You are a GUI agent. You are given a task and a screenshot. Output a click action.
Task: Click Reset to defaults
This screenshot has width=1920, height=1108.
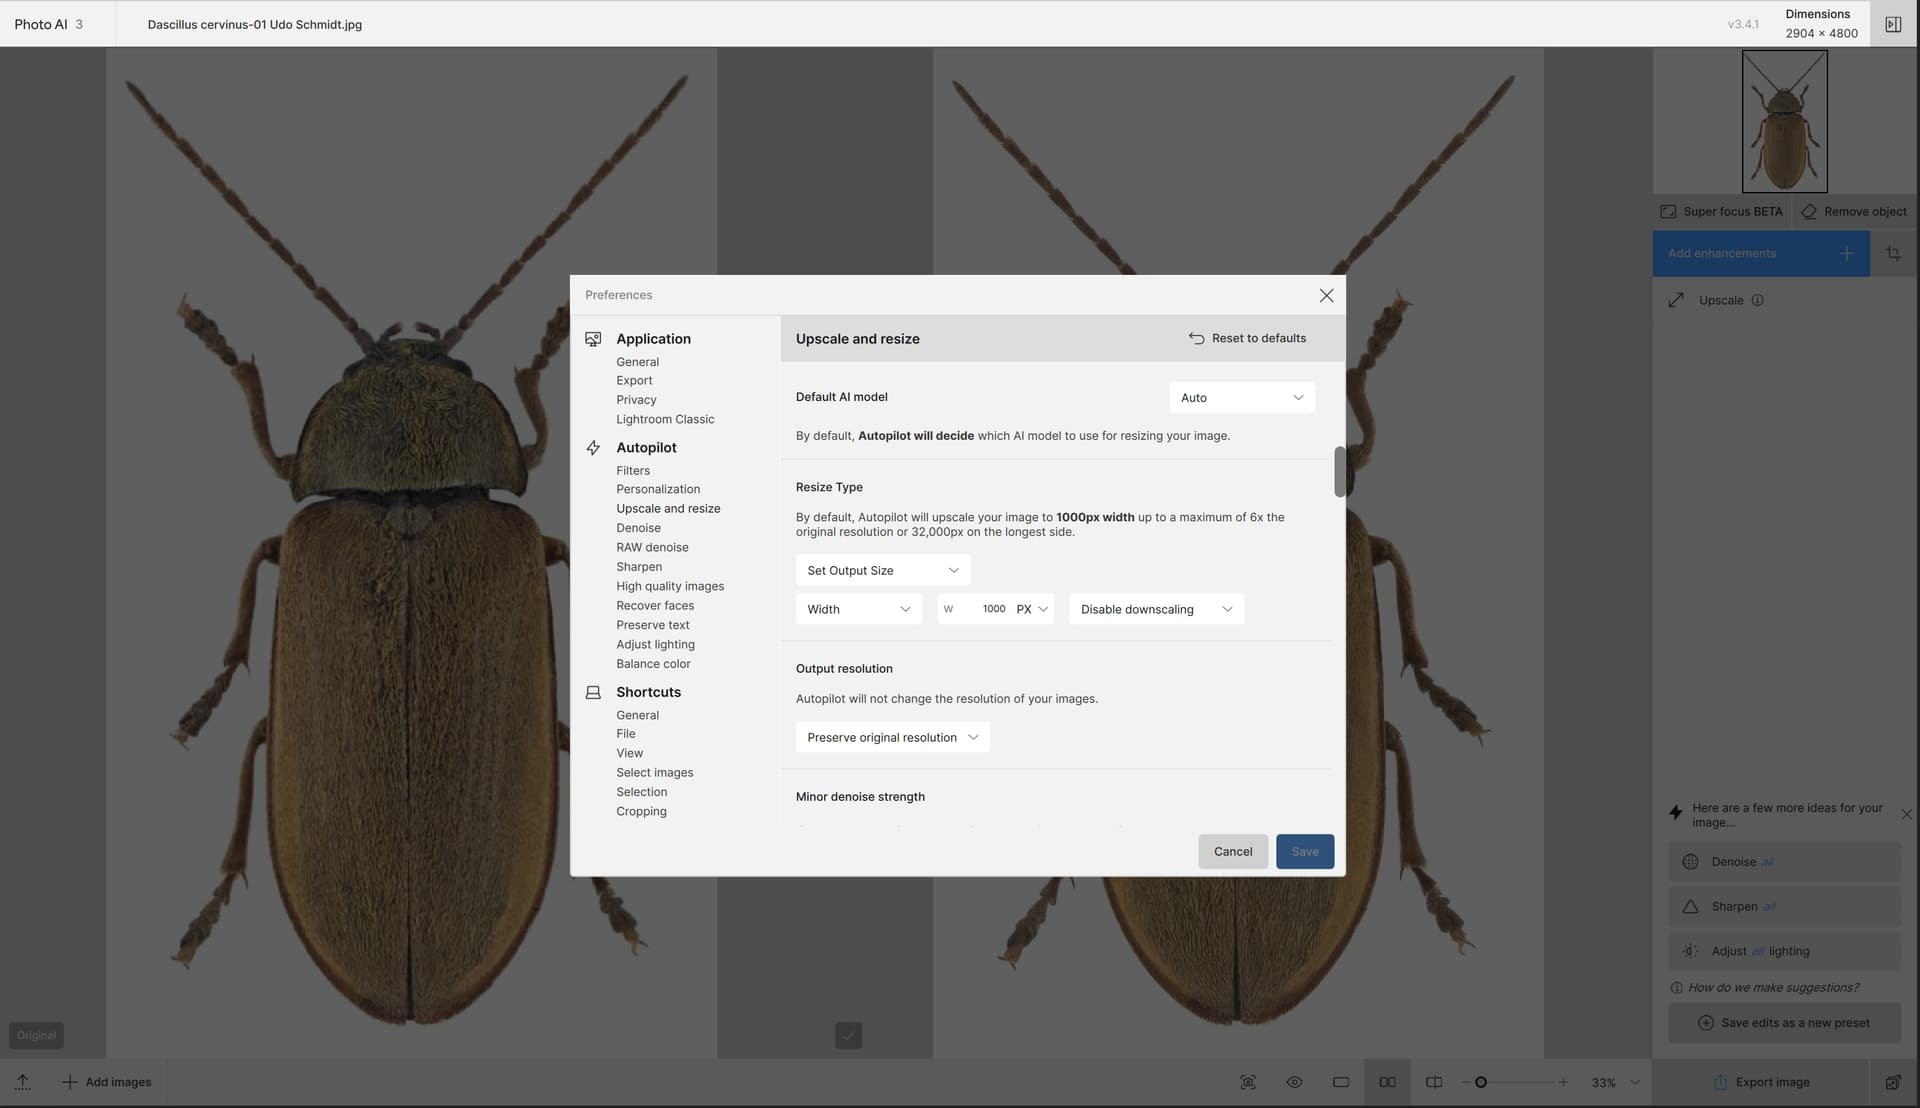point(1247,338)
